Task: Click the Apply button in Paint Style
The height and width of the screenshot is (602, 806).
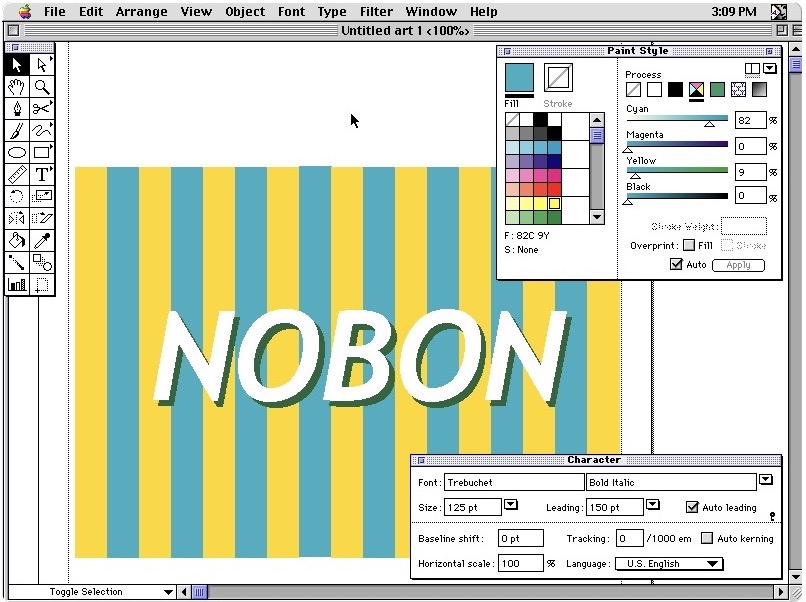Action: (x=738, y=265)
